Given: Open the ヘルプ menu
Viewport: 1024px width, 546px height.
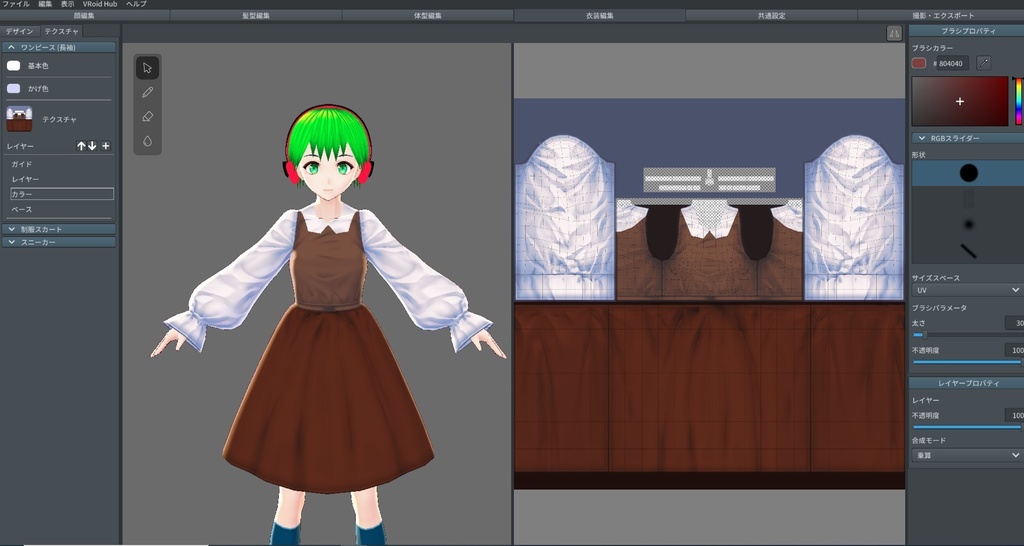Looking at the screenshot, I should pos(136,4).
